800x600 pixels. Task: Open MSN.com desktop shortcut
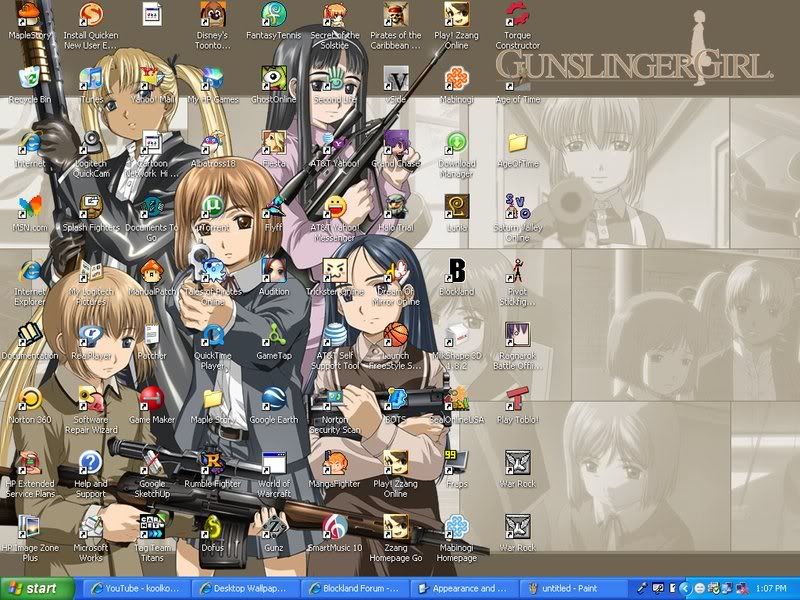30,207
